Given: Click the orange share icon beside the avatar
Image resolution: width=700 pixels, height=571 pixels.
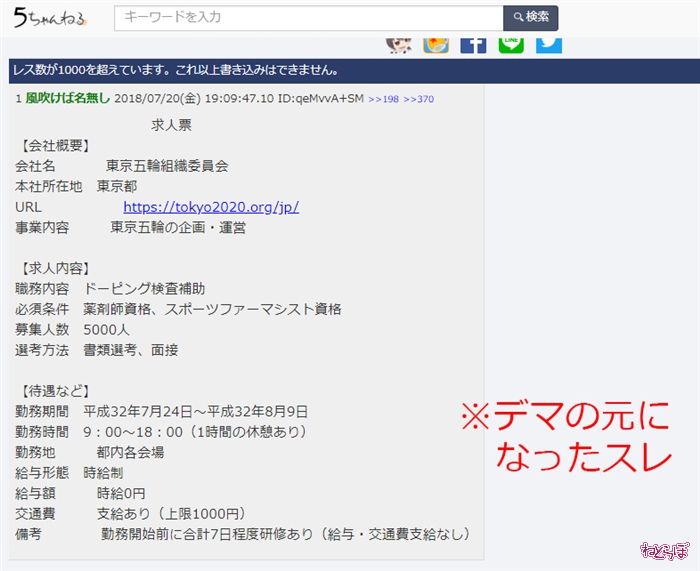Looking at the screenshot, I should tap(436, 43).
